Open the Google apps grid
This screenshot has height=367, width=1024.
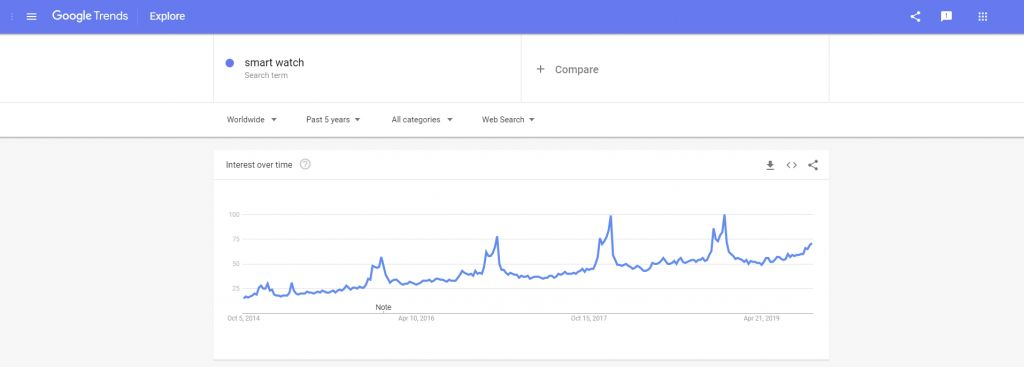(x=982, y=16)
